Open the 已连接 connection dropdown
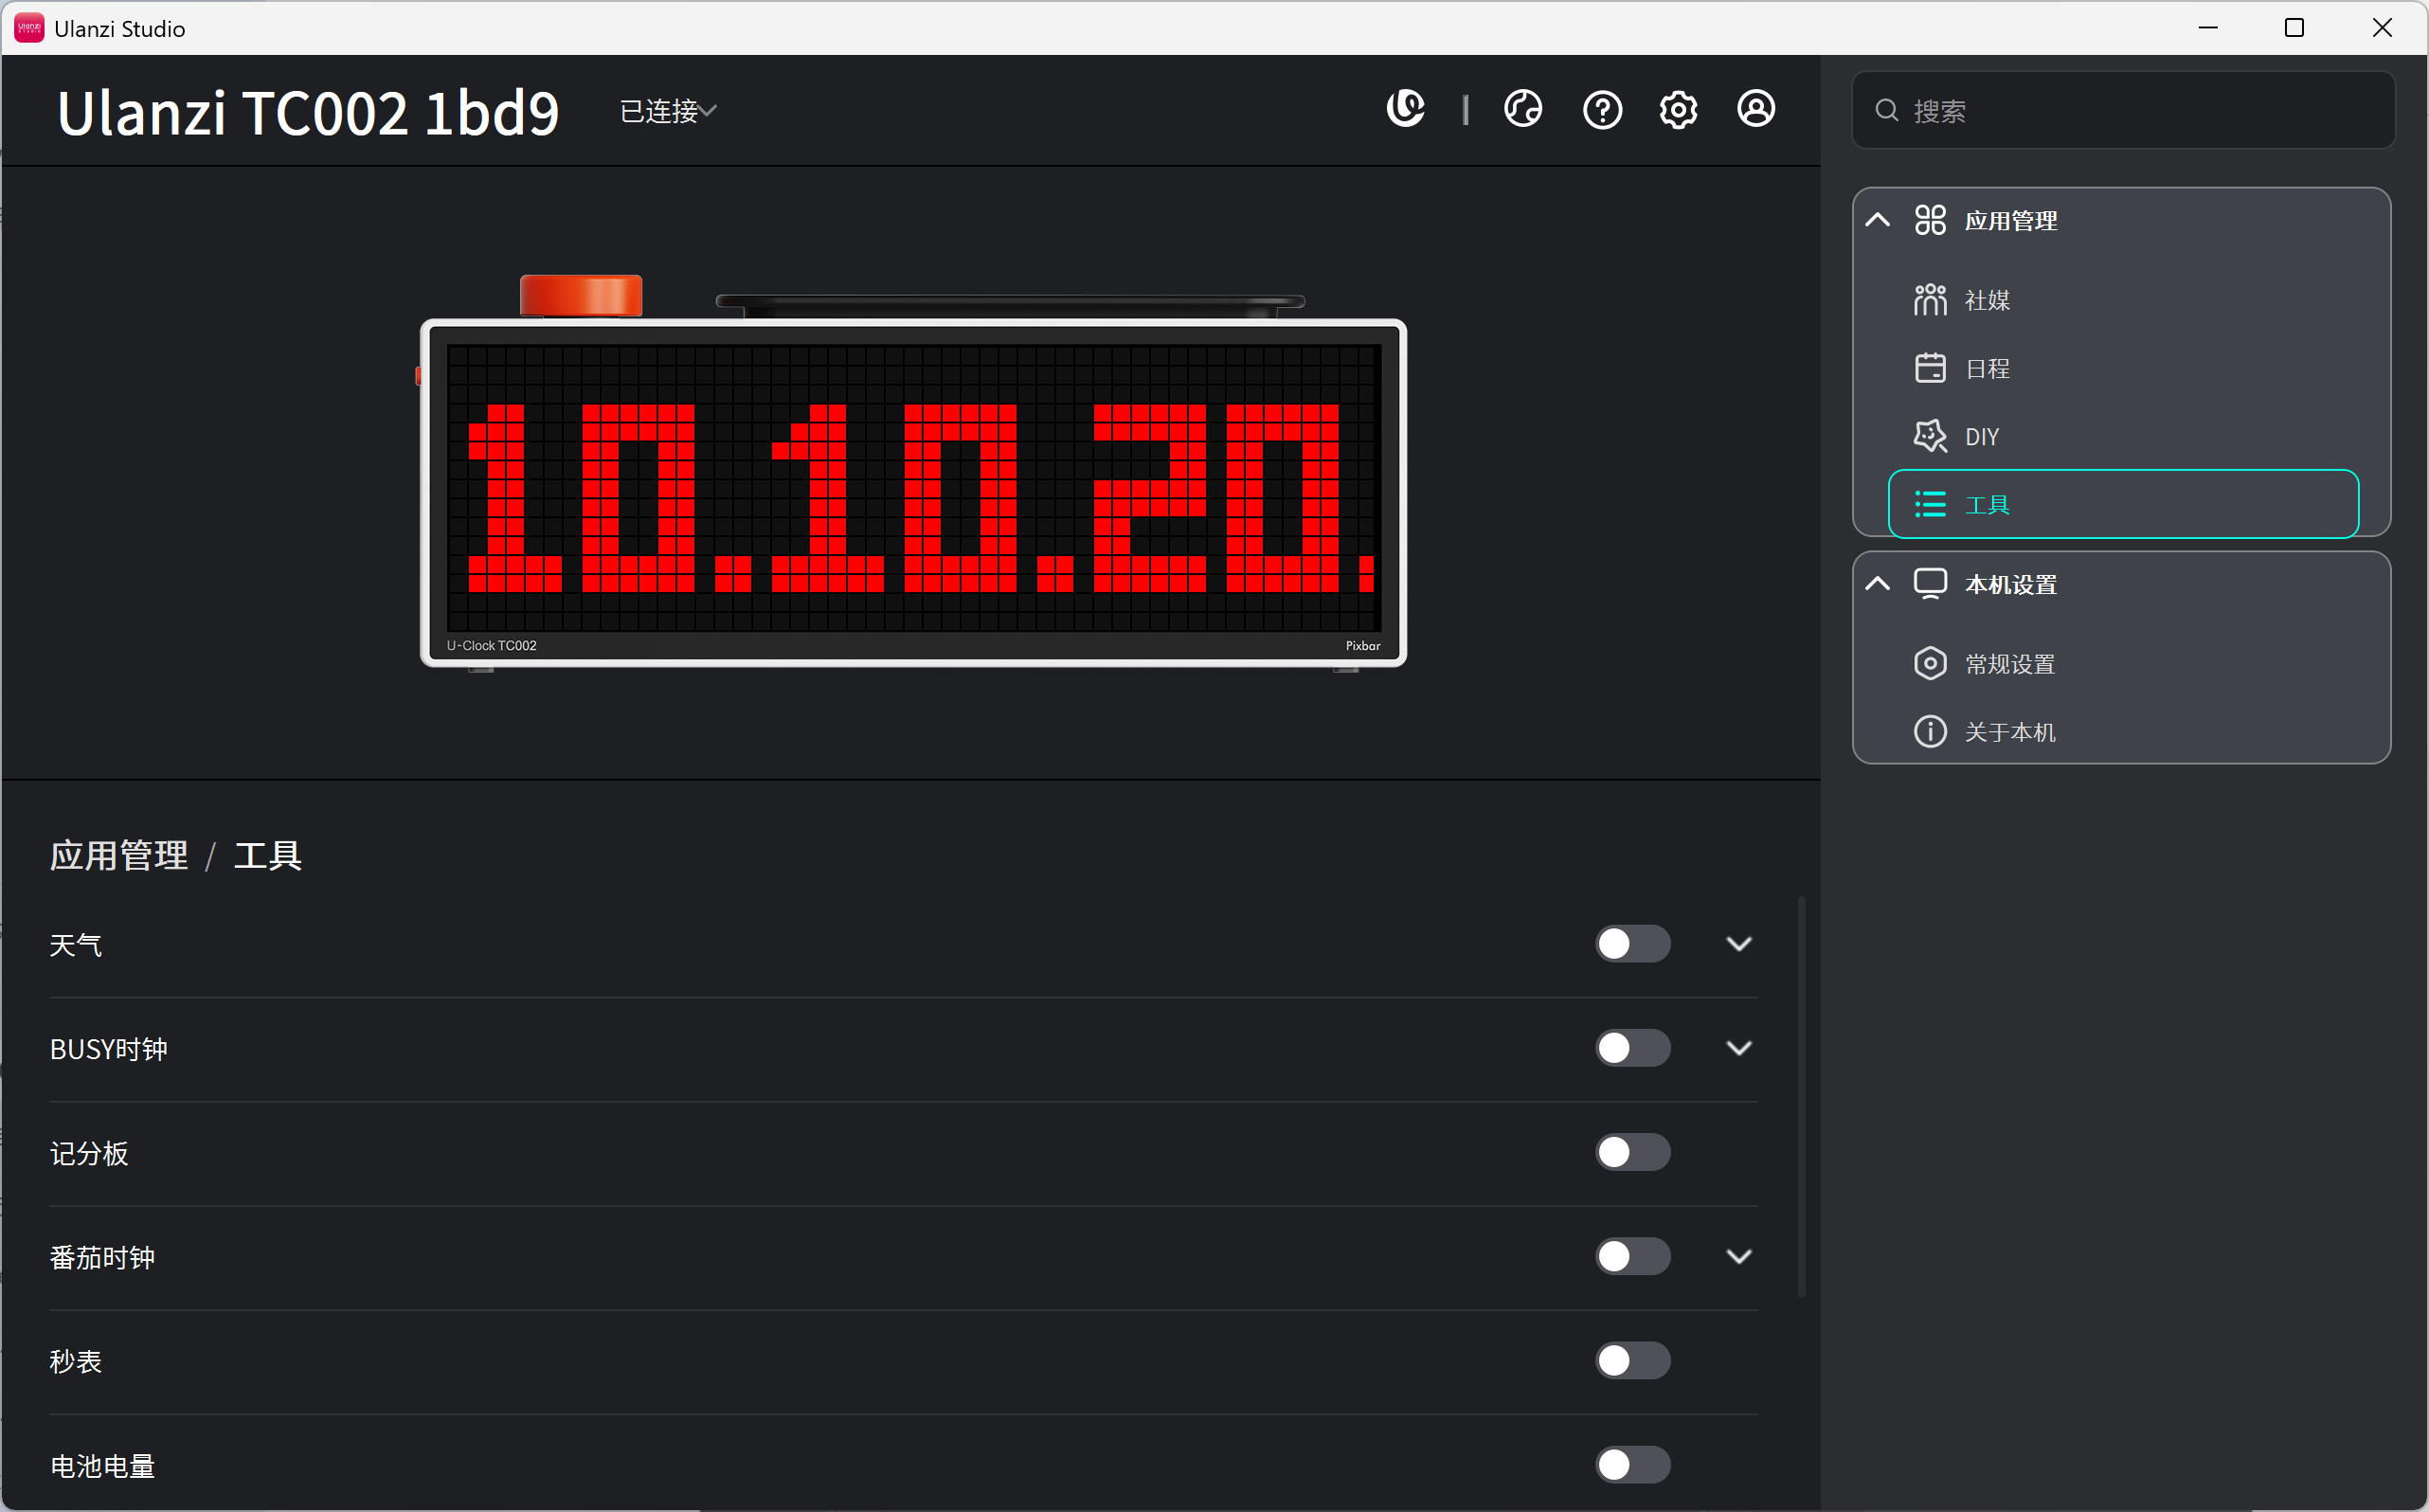2429x1512 pixels. [668, 111]
